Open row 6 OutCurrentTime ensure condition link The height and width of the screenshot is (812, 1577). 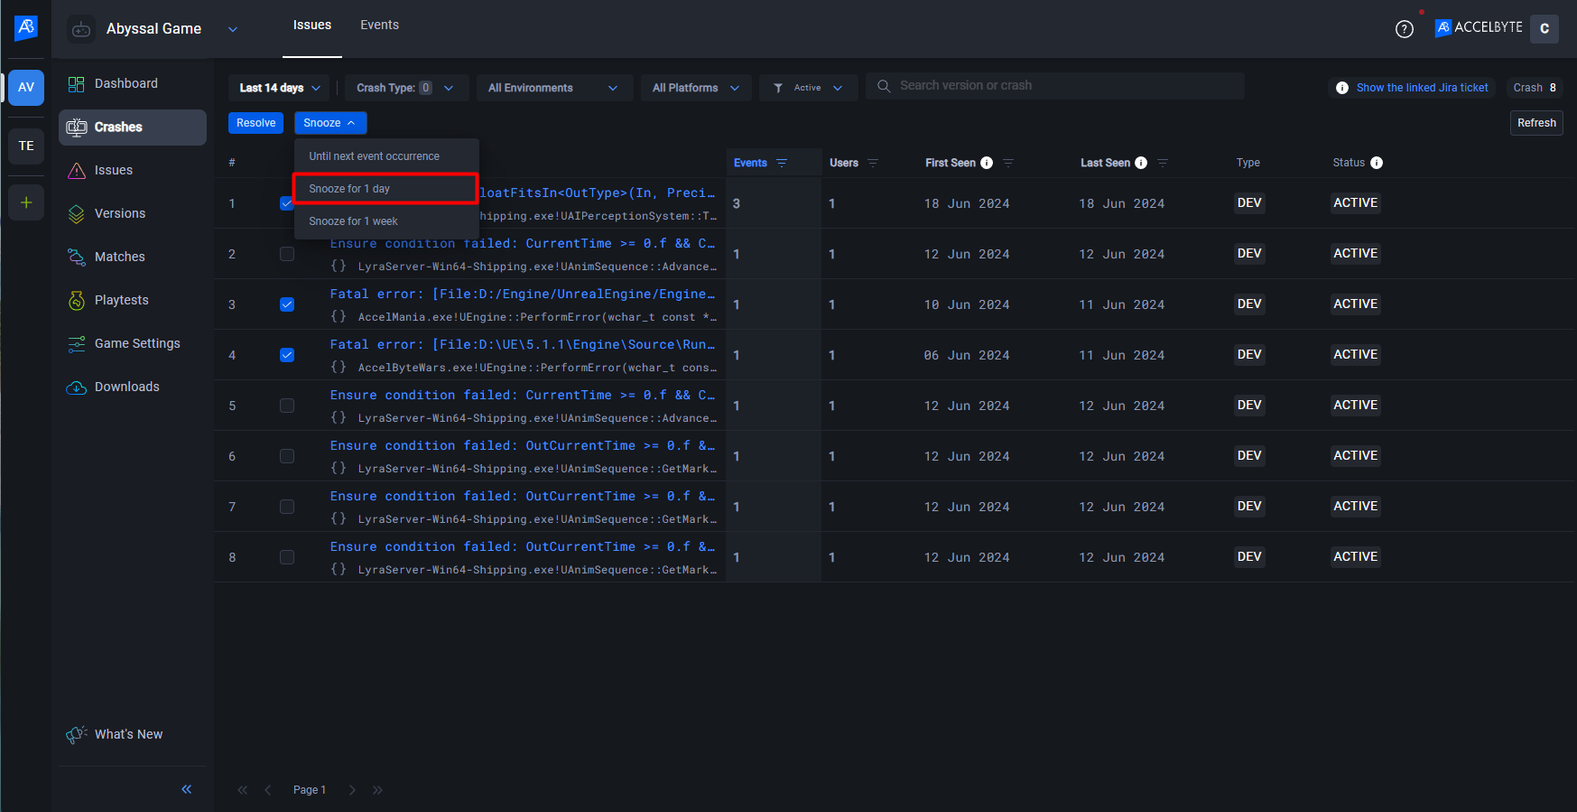(x=523, y=446)
